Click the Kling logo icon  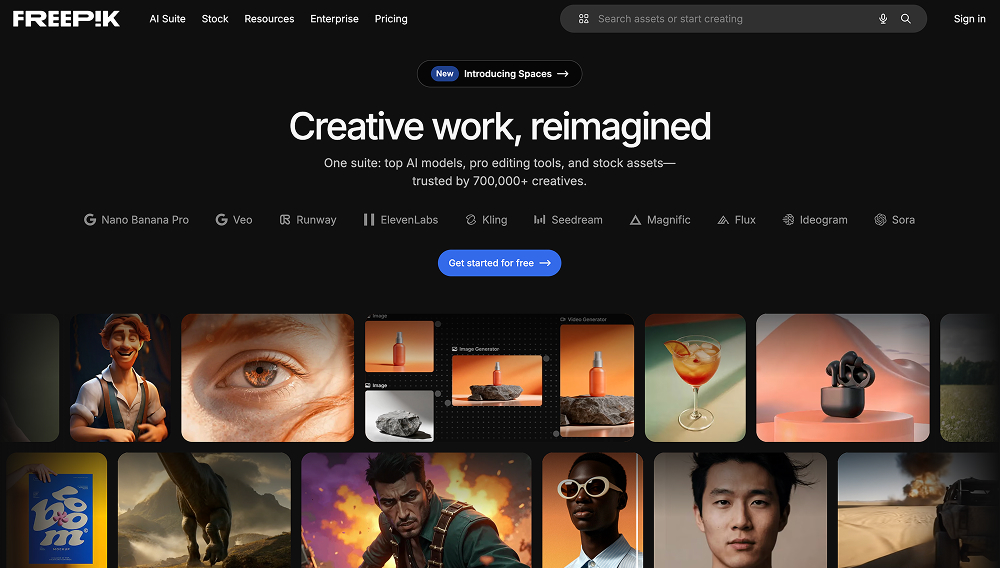click(x=471, y=220)
